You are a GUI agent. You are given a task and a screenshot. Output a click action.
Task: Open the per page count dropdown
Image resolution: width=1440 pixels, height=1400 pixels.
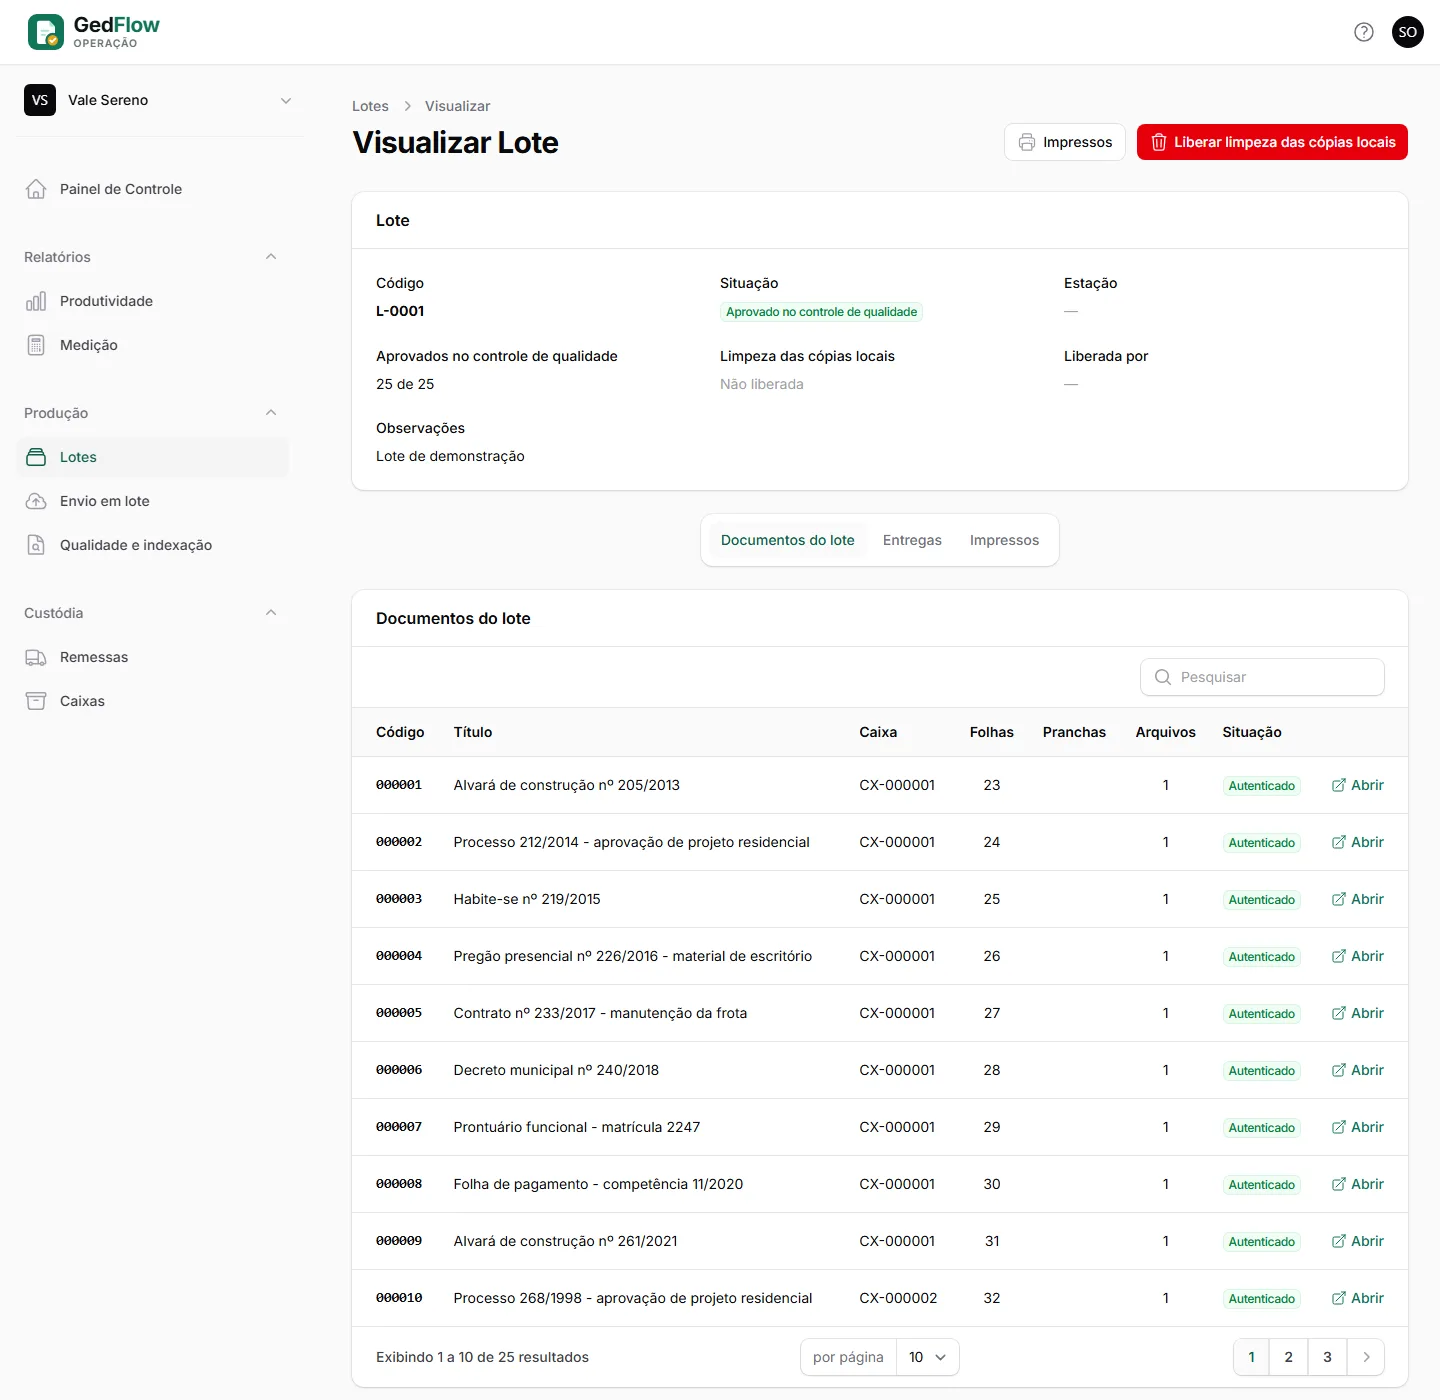pyautogui.click(x=928, y=1357)
